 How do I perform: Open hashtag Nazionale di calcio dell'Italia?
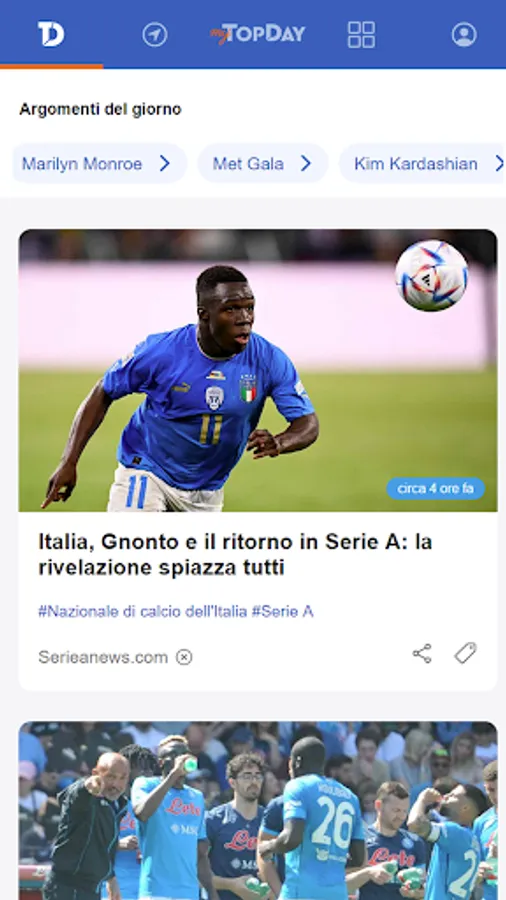point(143,612)
